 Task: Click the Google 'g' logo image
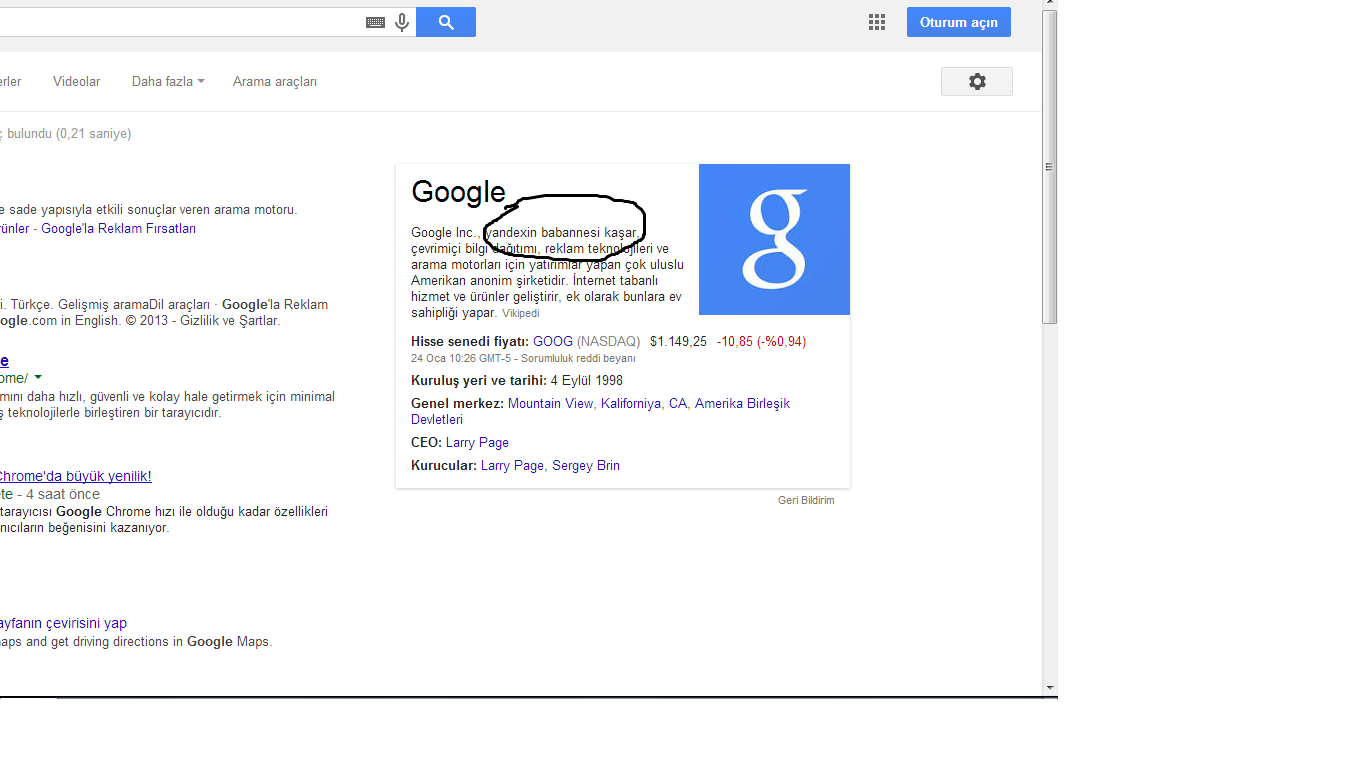pos(774,240)
